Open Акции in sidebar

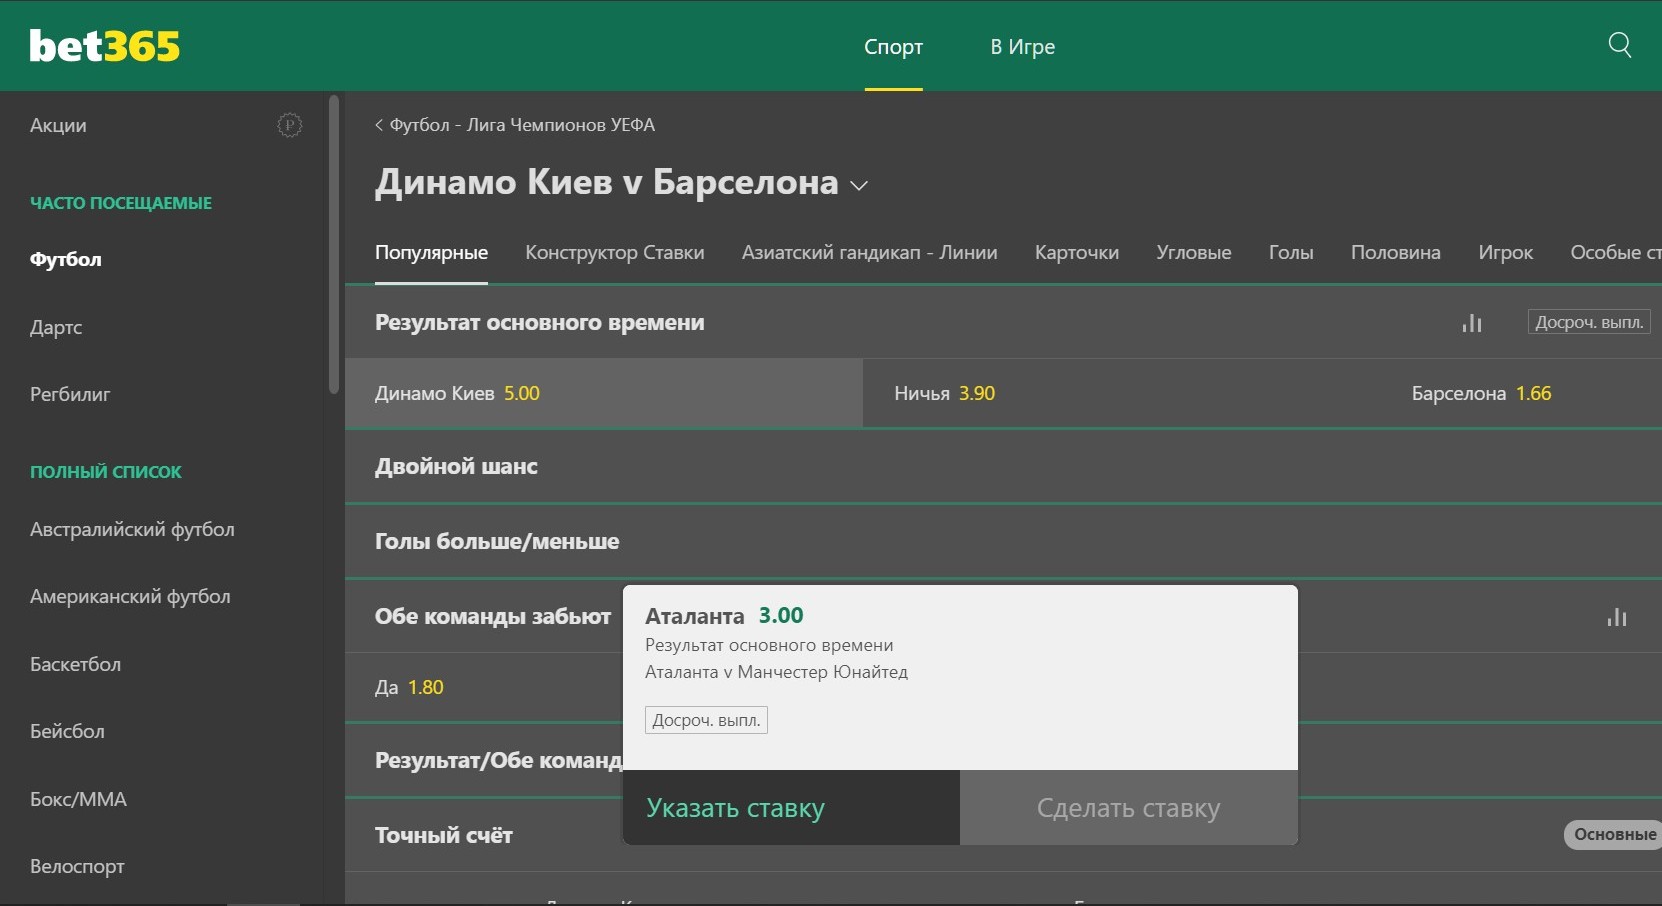click(x=58, y=125)
